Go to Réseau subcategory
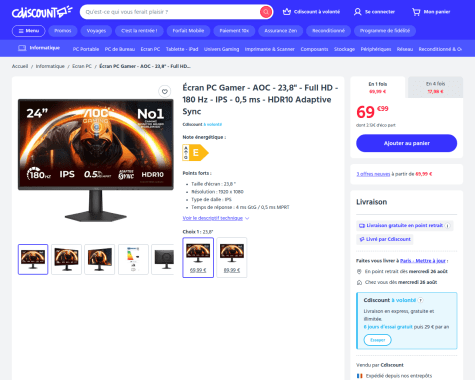The image size is (475, 380). pyautogui.click(x=405, y=49)
